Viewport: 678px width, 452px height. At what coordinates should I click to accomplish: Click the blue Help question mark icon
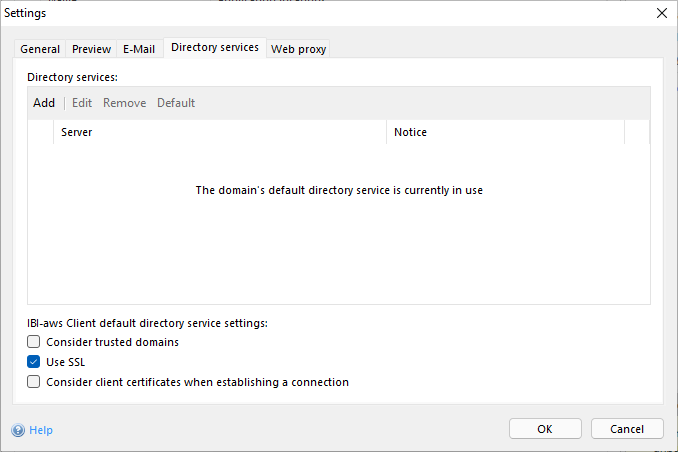pos(18,430)
